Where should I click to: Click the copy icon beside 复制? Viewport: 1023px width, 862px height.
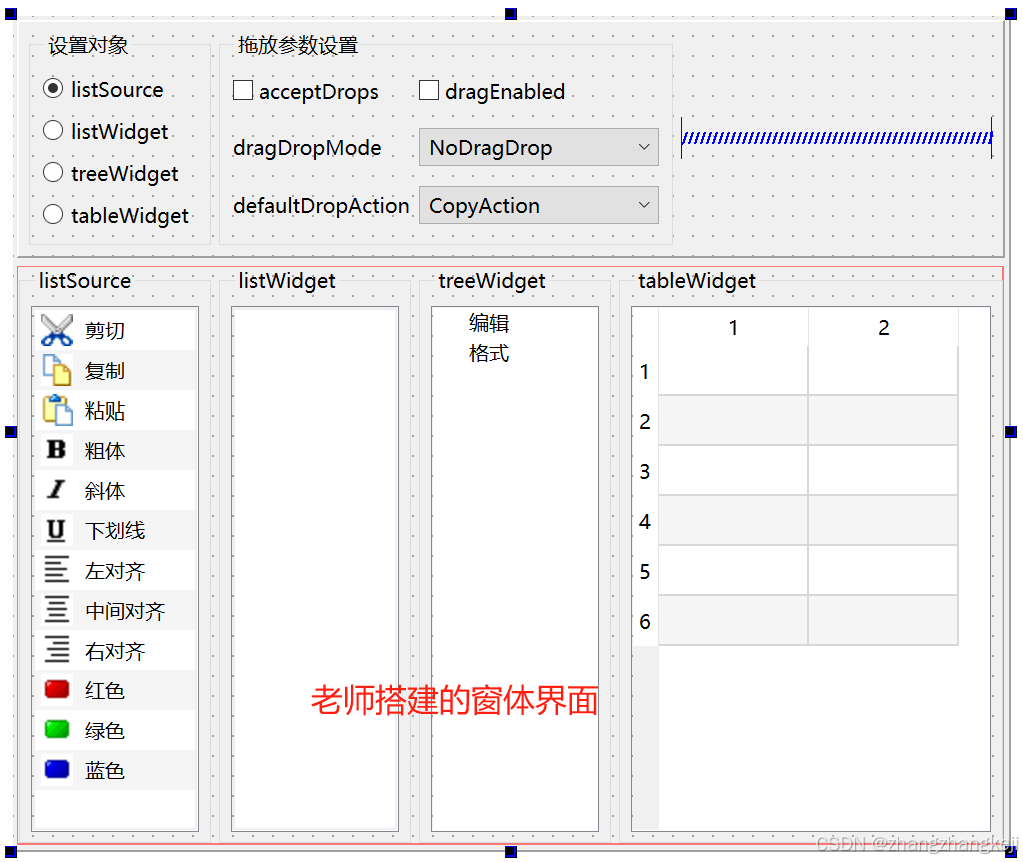57,370
